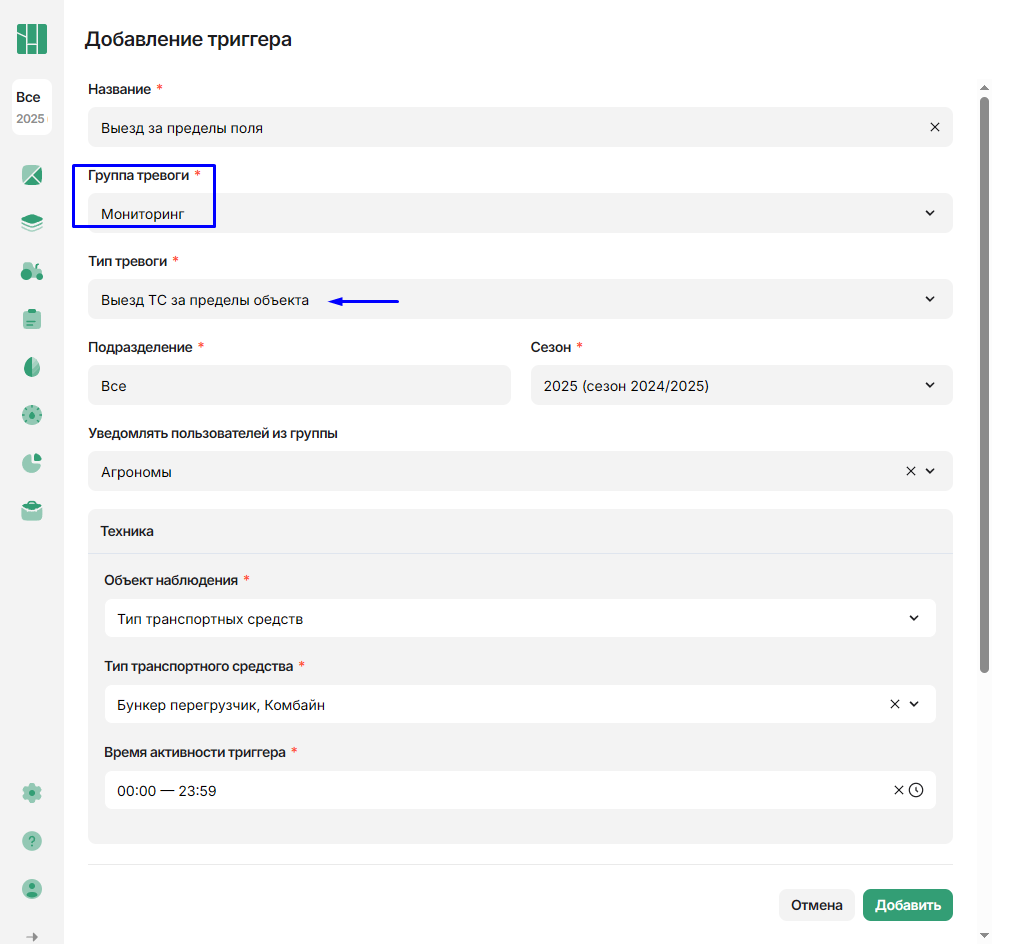Clear selected vehicle types Бункер перегрузчик, Комбайн
This screenshot has width=1009, height=944.
[x=894, y=704]
